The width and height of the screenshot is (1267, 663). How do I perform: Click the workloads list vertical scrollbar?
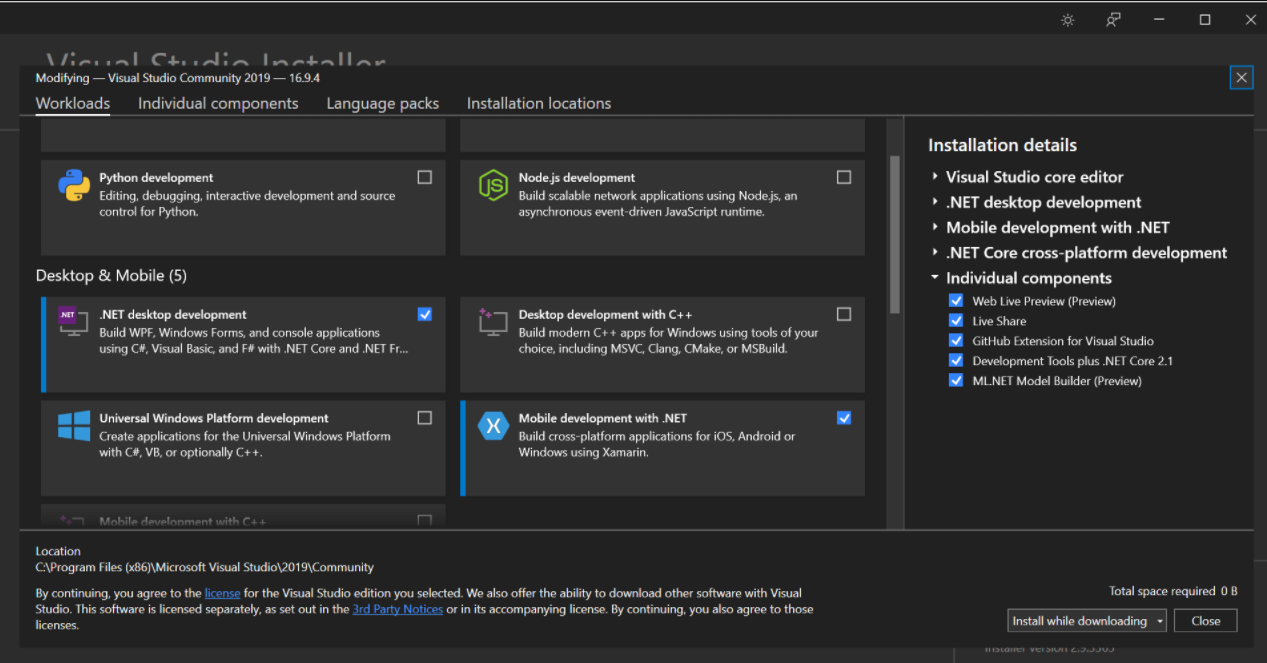(895, 235)
